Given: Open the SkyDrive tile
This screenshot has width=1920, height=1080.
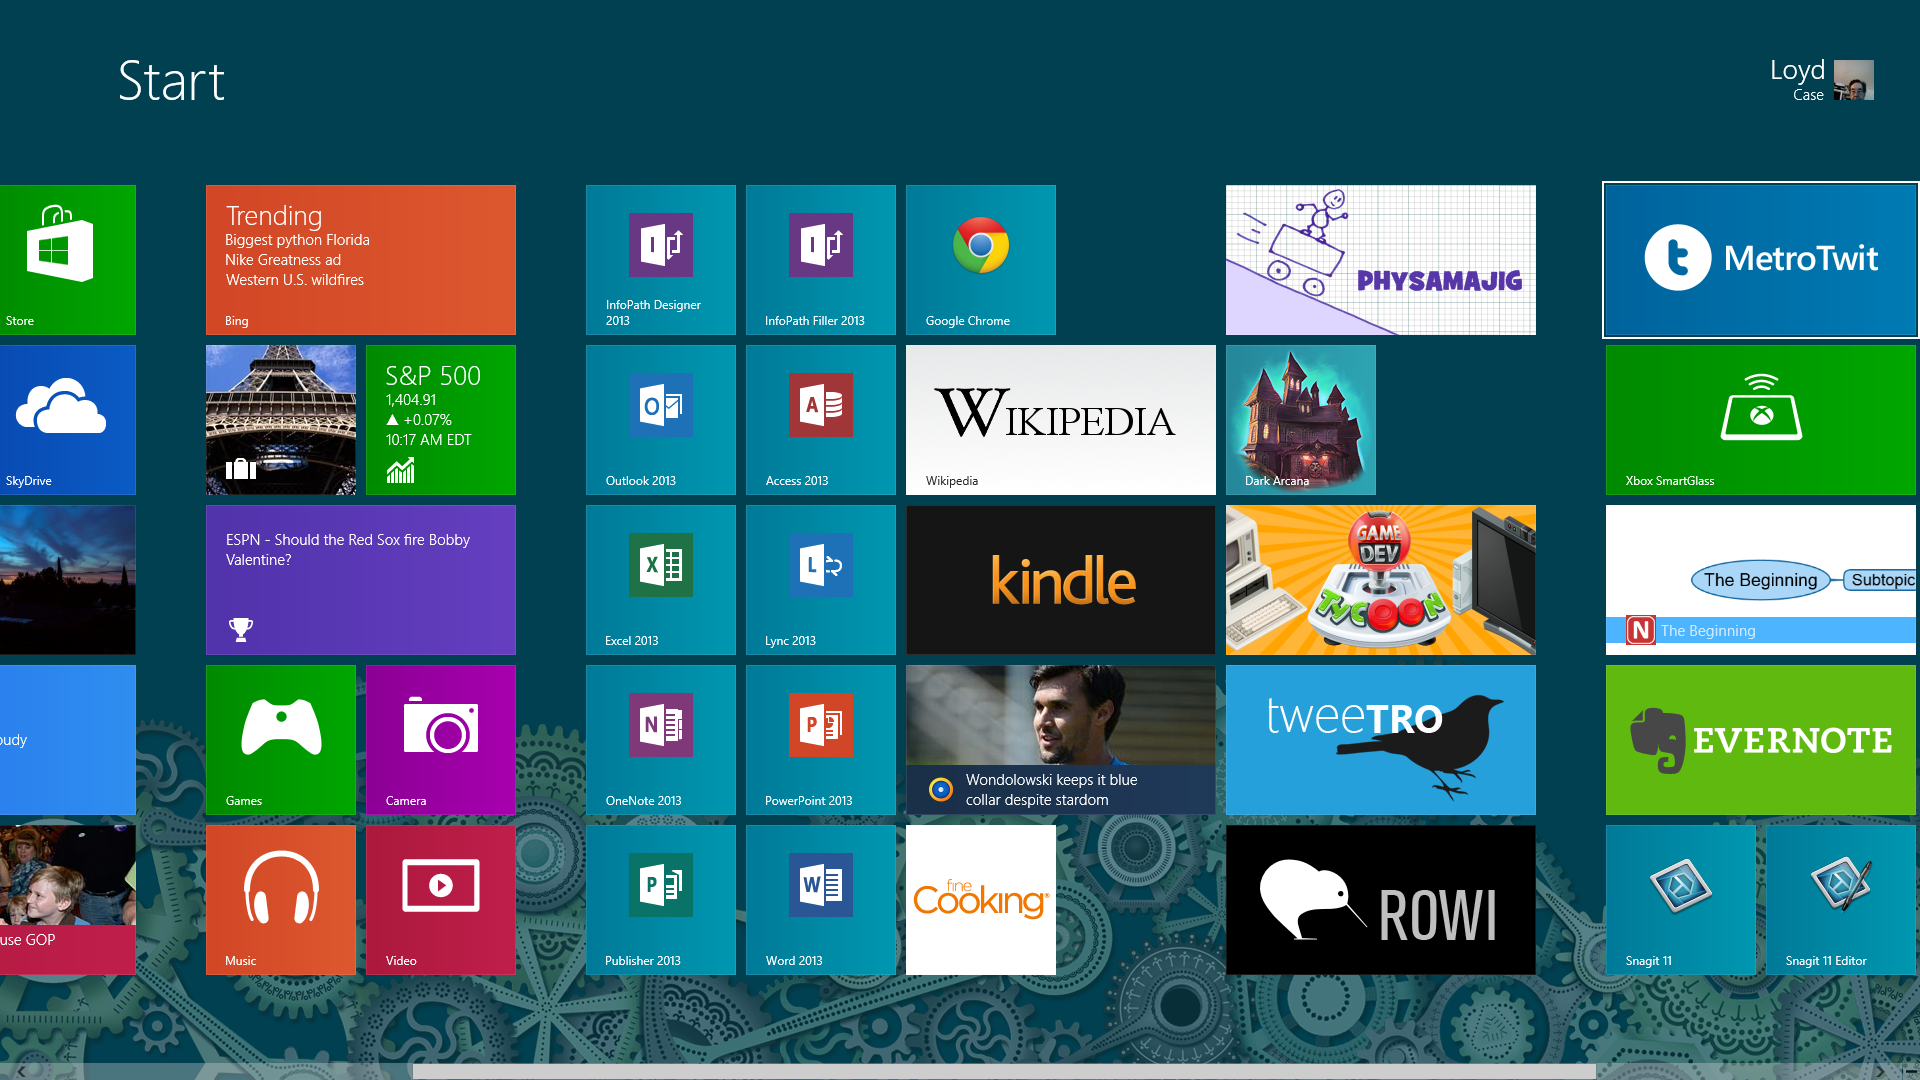Looking at the screenshot, I should (x=67, y=419).
